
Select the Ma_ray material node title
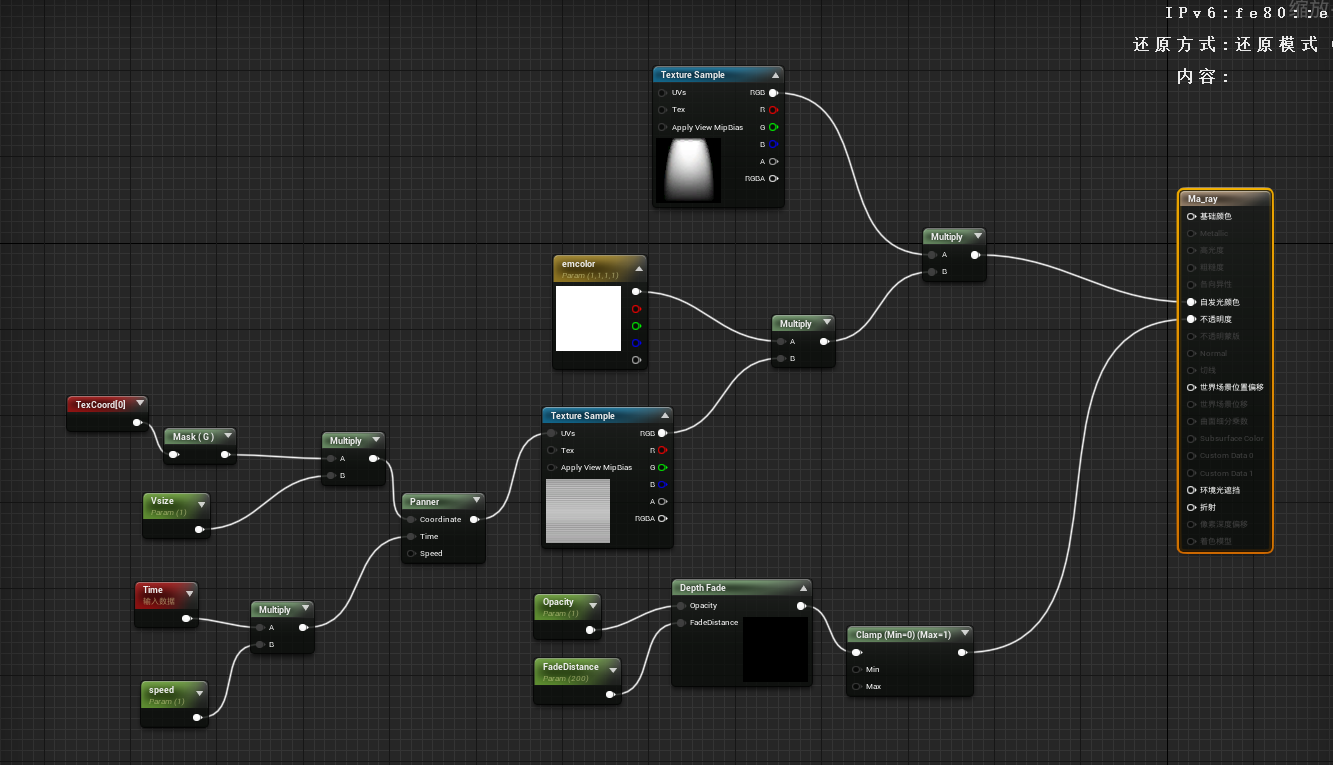(1203, 199)
